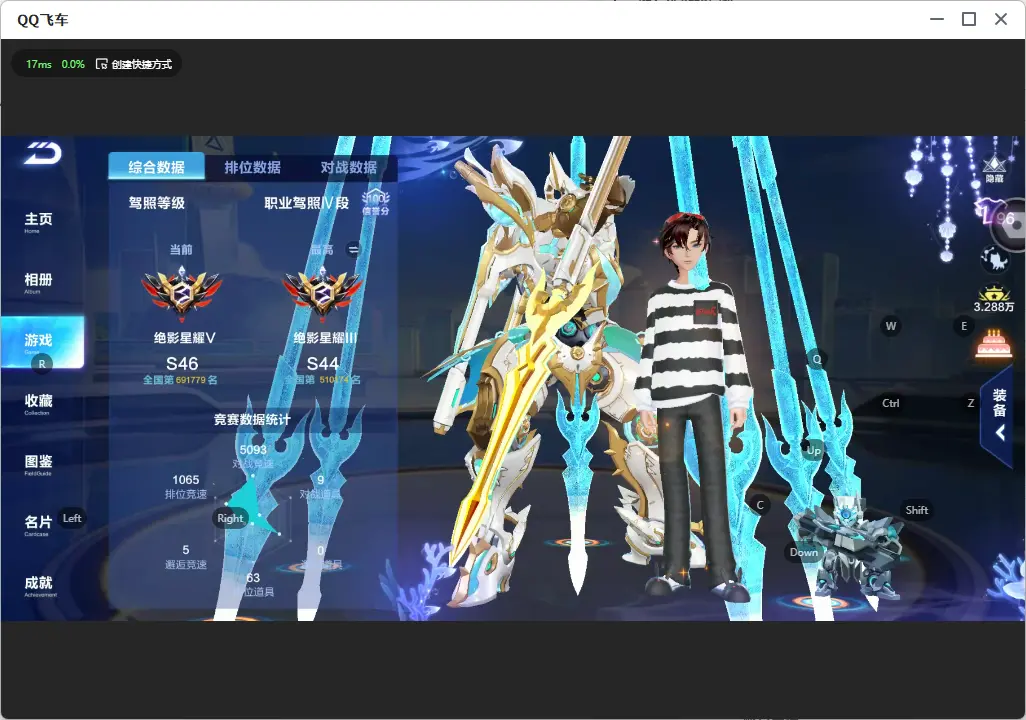Open the 成就 Achievement section

[x=39, y=585]
